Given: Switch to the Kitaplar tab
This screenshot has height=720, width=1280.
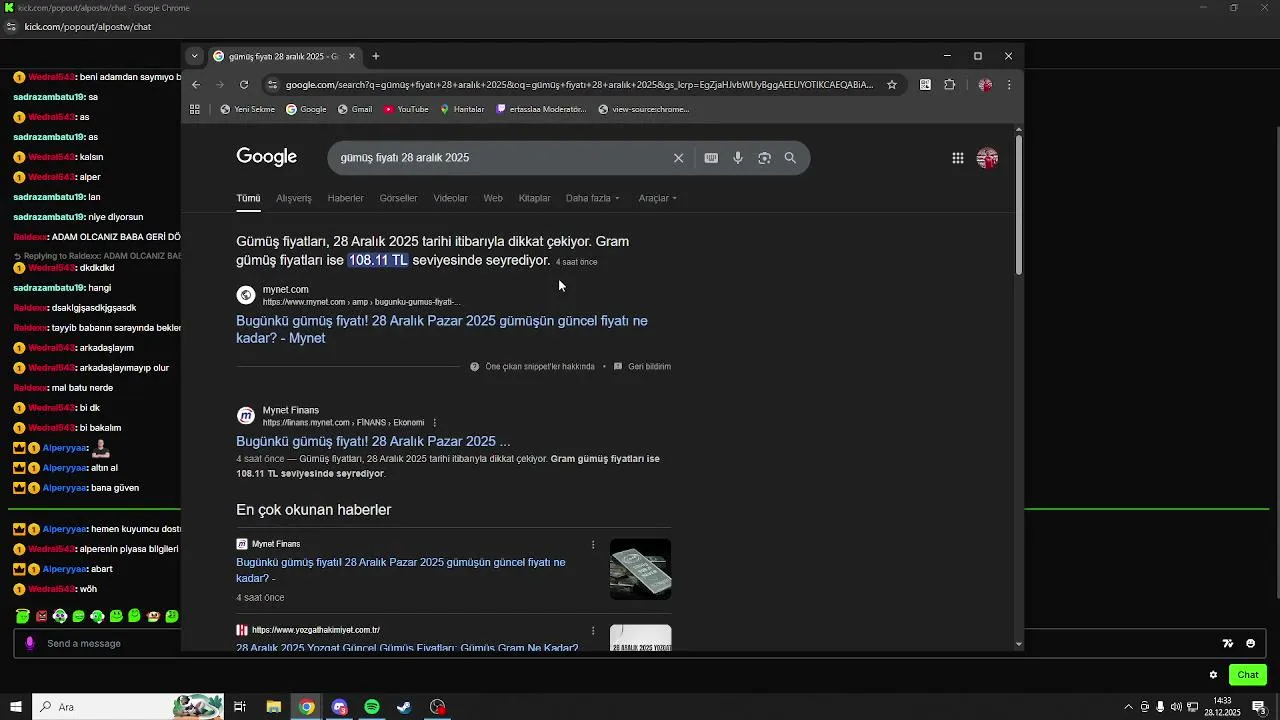Looking at the screenshot, I should (x=535, y=198).
